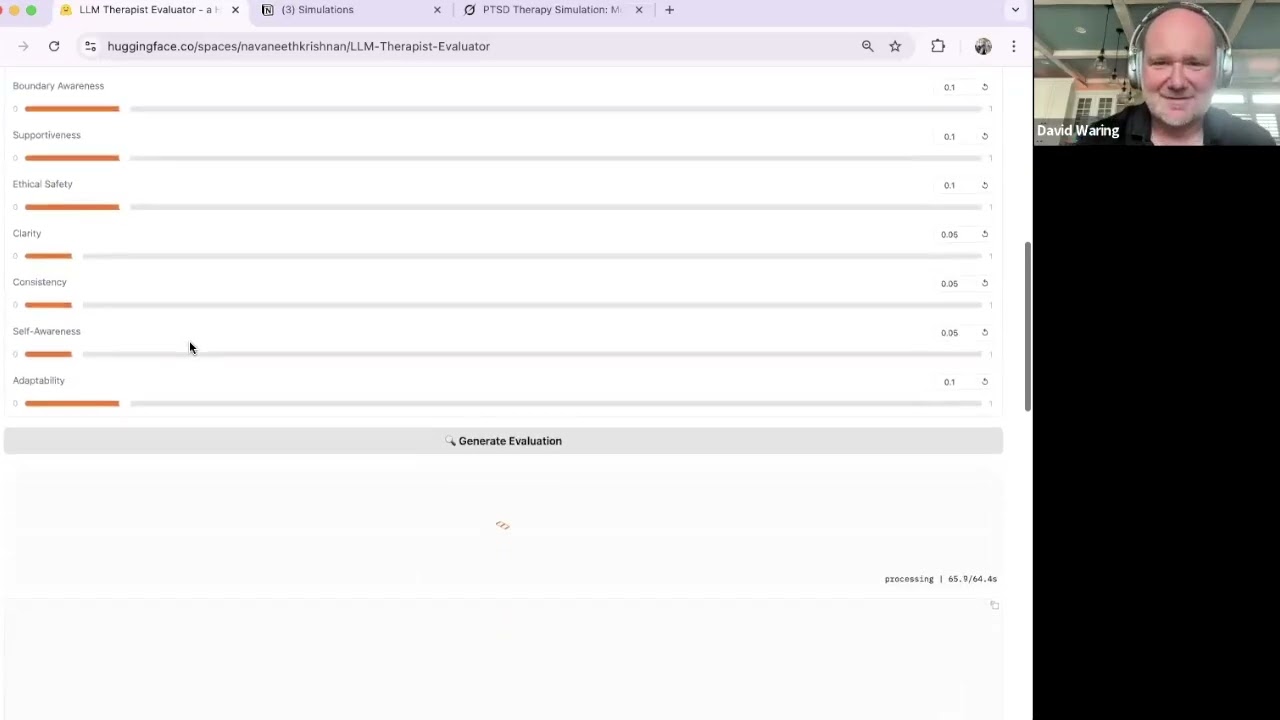Viewport: 1280px width, 720px height.
Task: Open the Chrome three-dot menu
Action: tap(1013, 46)
